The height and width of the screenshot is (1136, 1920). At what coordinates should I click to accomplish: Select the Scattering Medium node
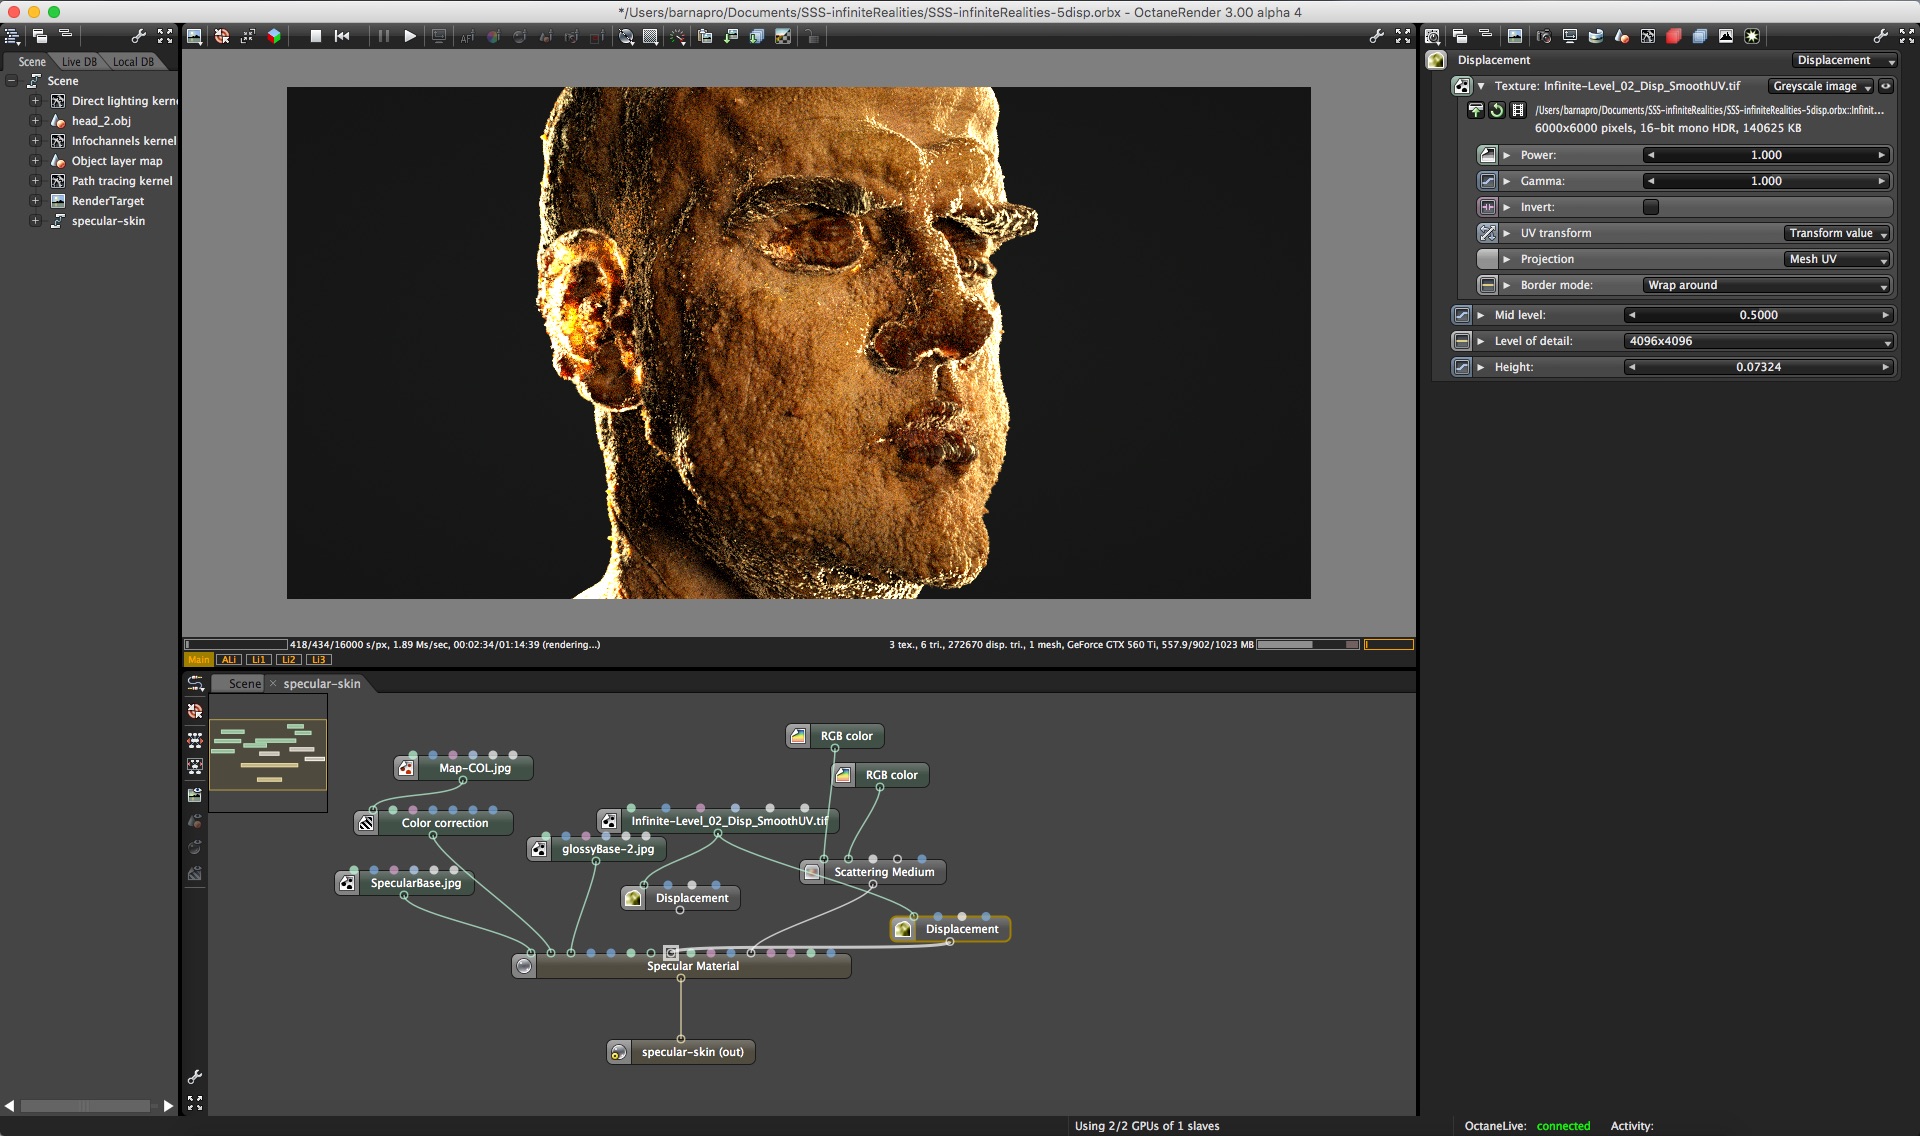point(884,872)
